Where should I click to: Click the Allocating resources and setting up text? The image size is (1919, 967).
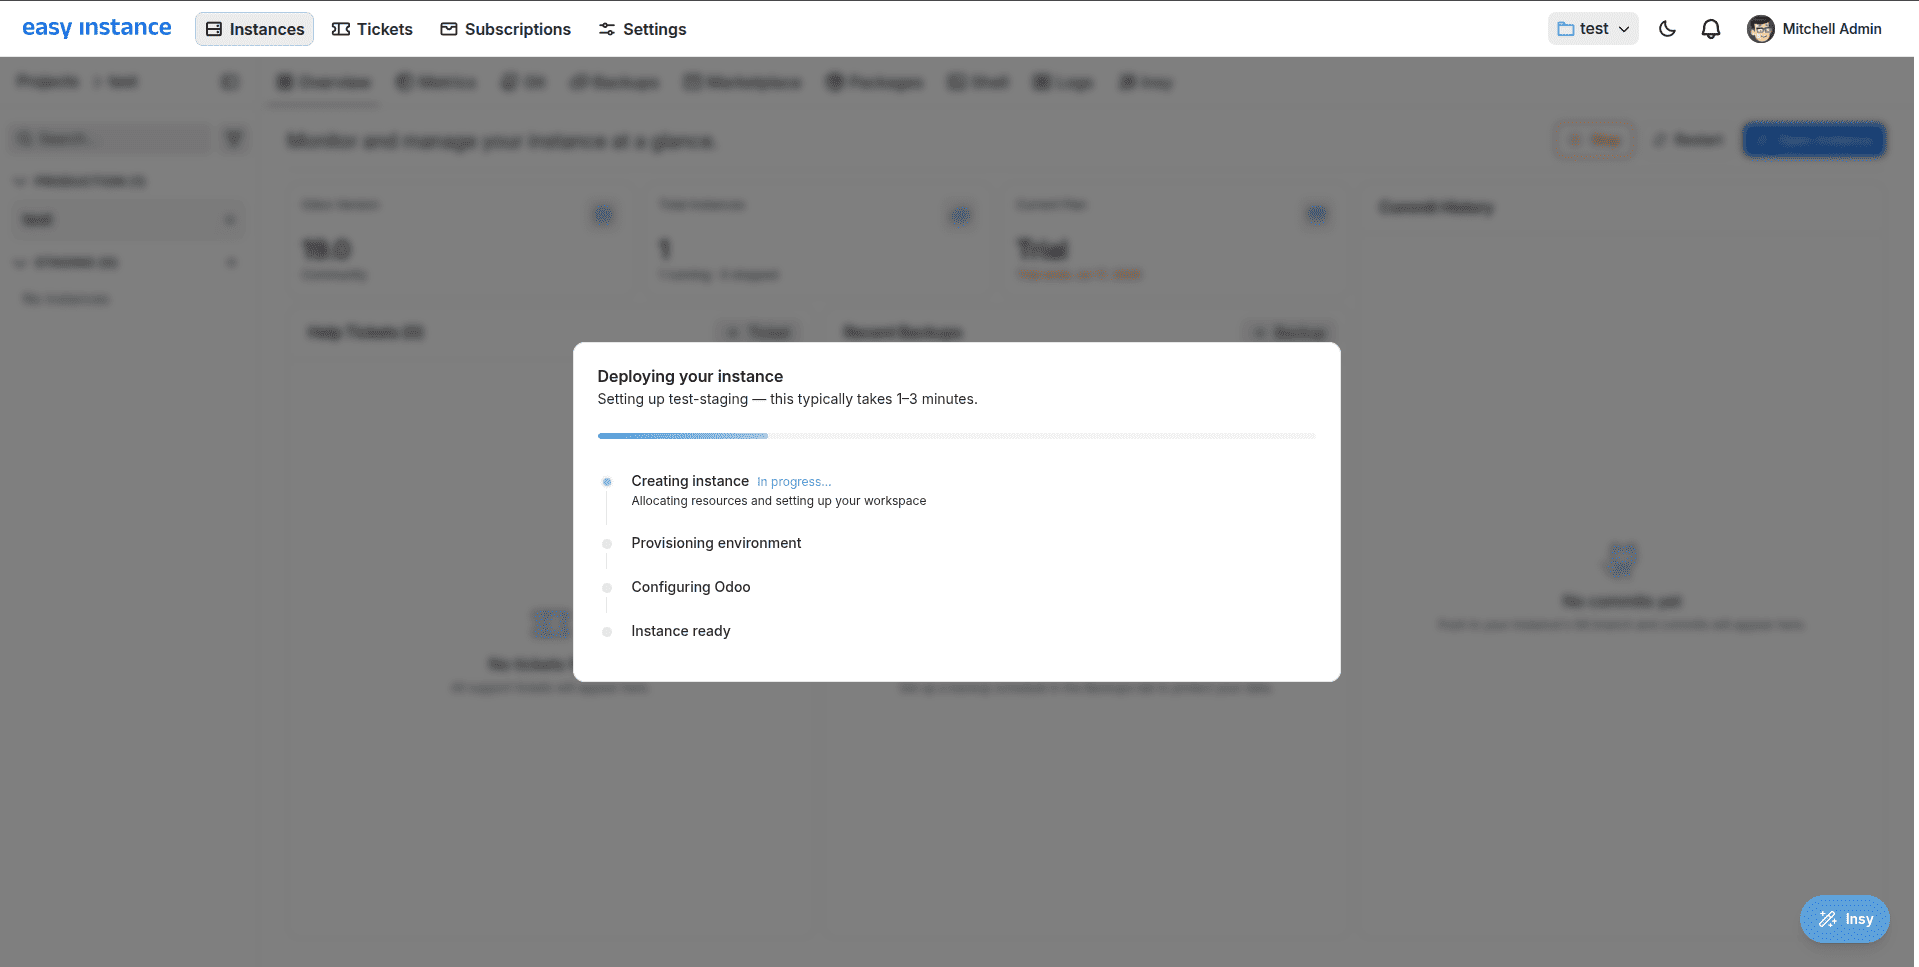[778, 501]
